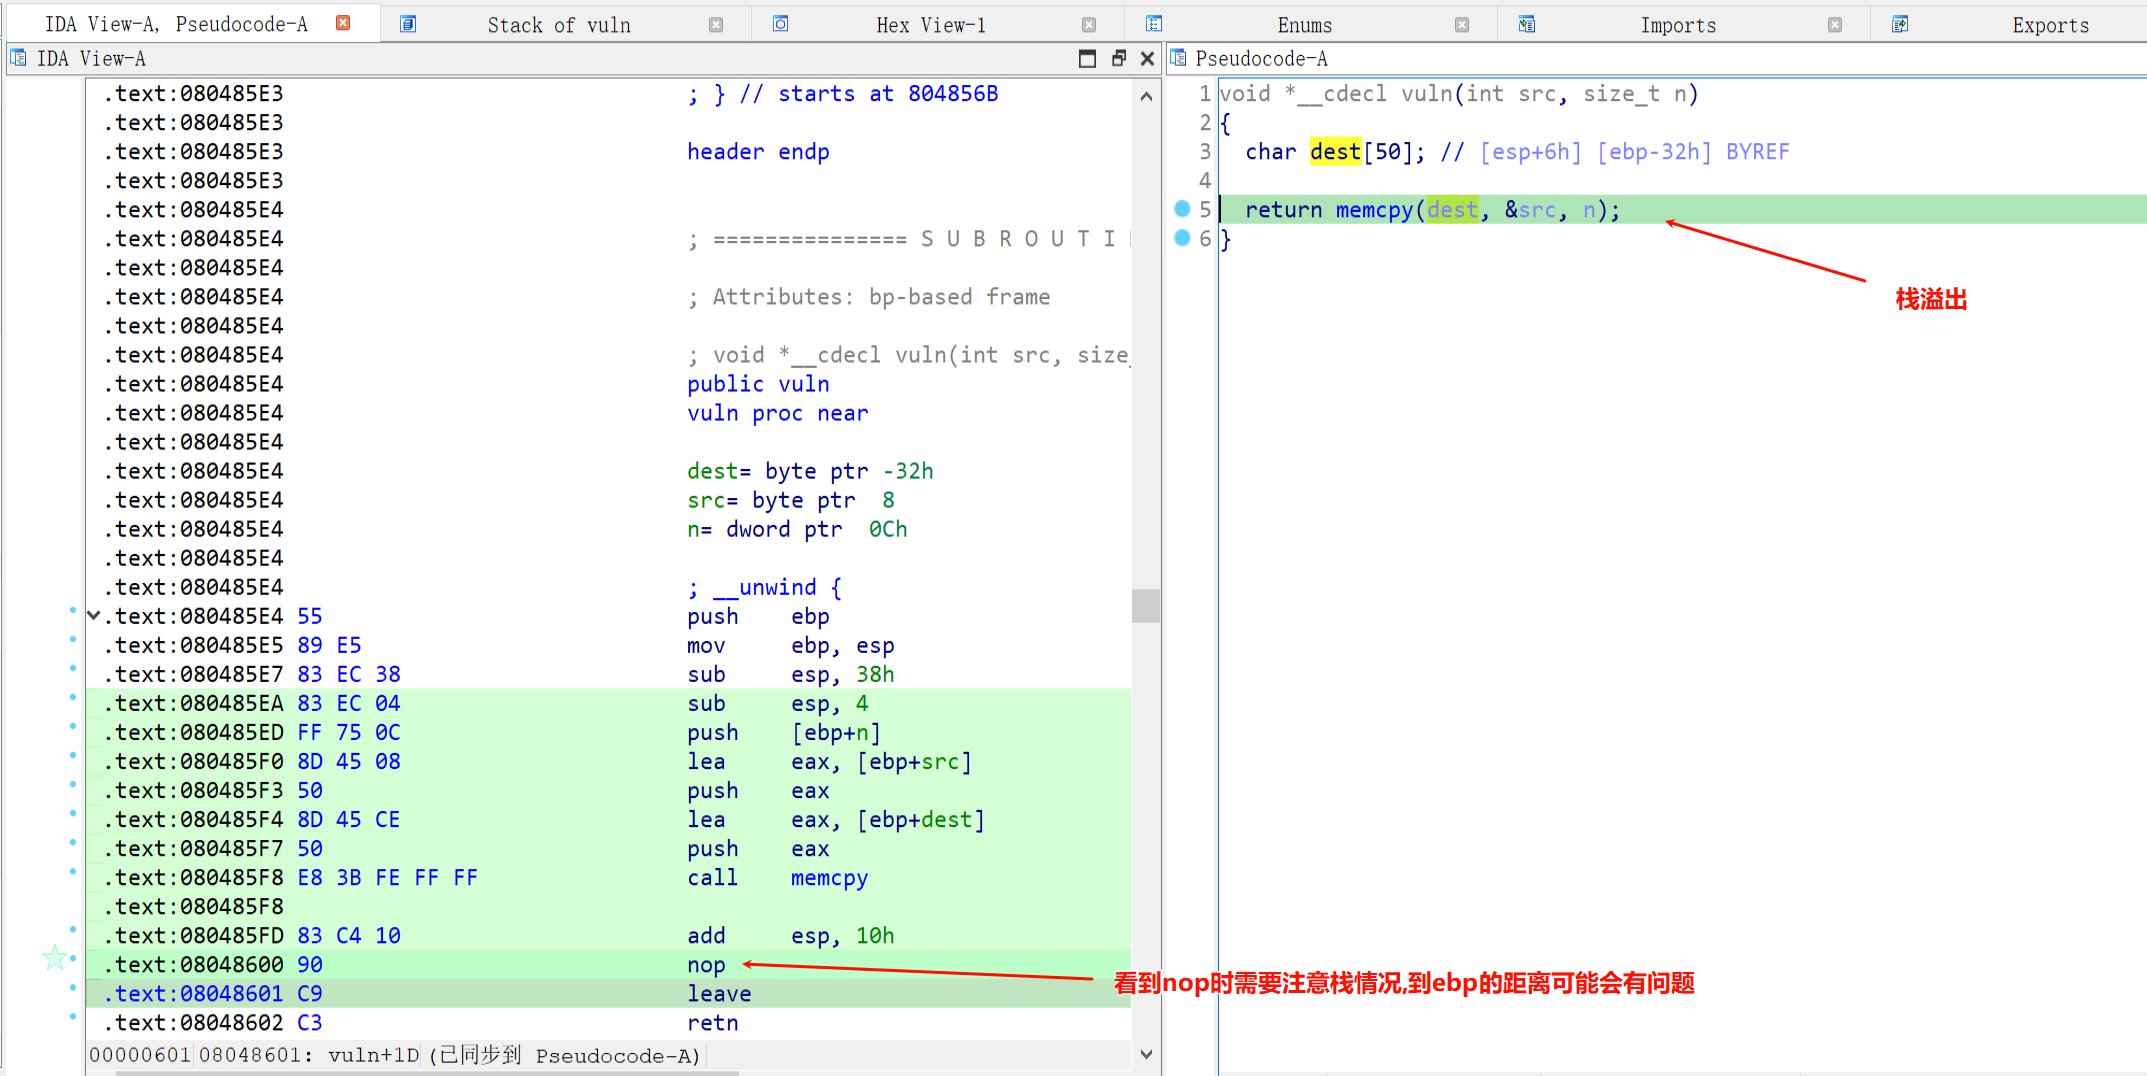Click the Hex View-1 tab icon
The width and height of the screenshot is (2147, 1076).
click(781, 24)
